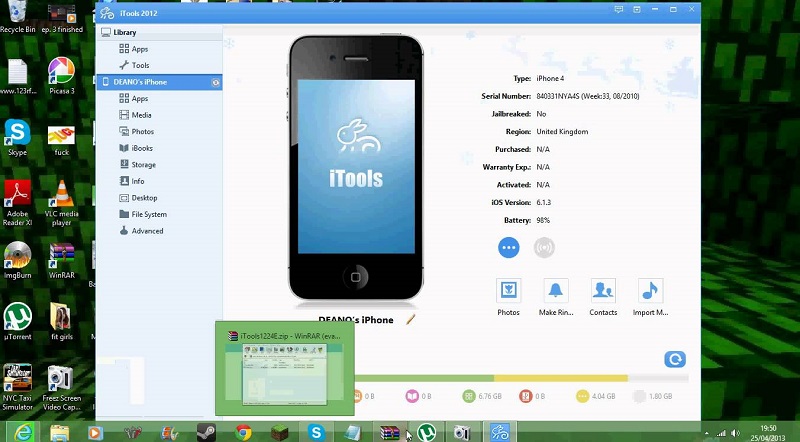
Task: Open Minecraft from taskbar
Action: tap(280, 432)
